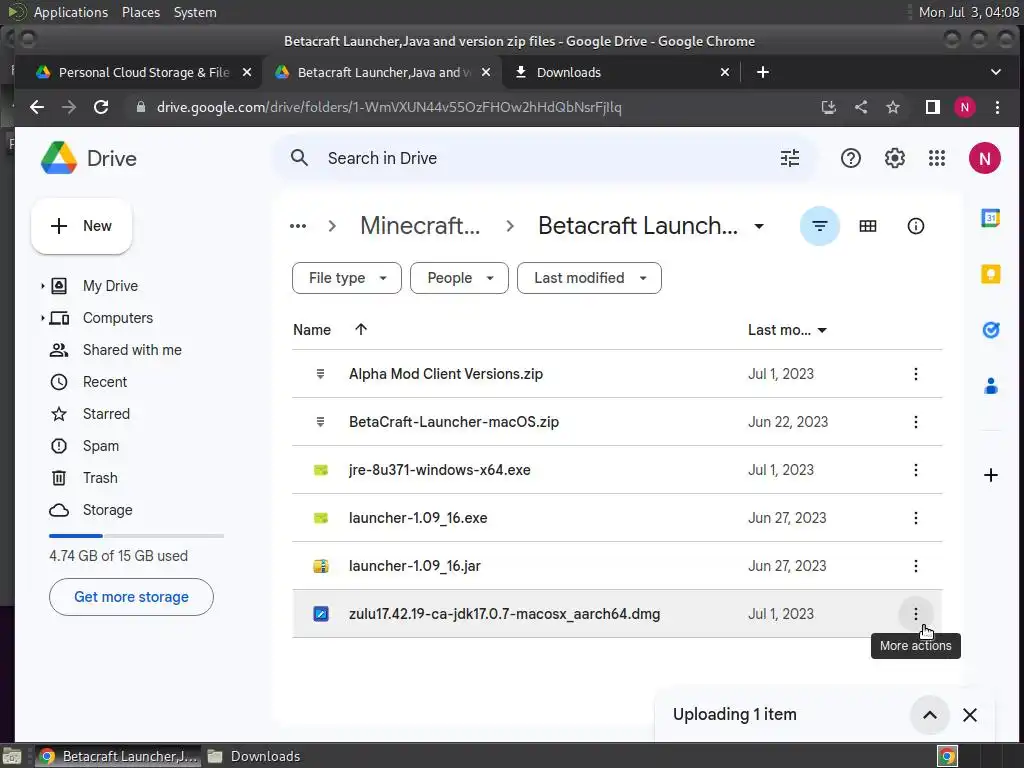
Task: Expand My Drive tree arrow
Action: click(x=43, y=286)
